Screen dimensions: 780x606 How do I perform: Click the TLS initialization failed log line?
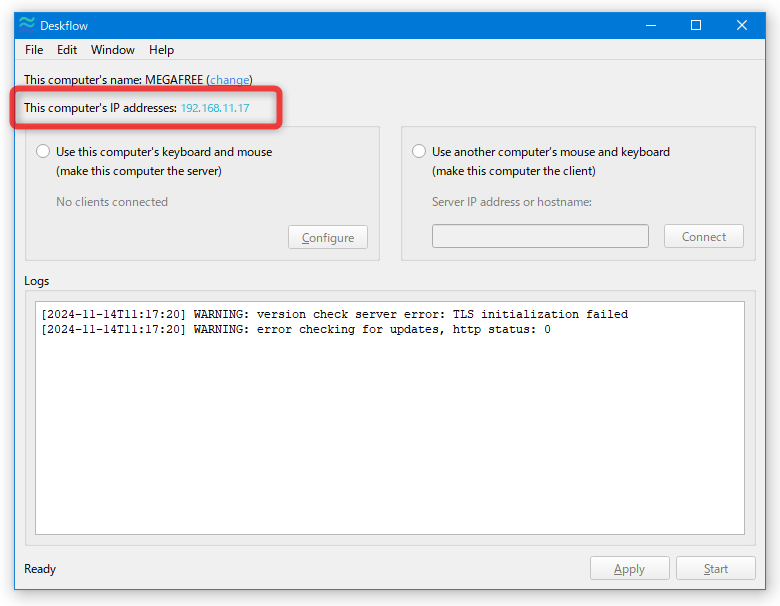pyautogui.click(x=334, y=314)
